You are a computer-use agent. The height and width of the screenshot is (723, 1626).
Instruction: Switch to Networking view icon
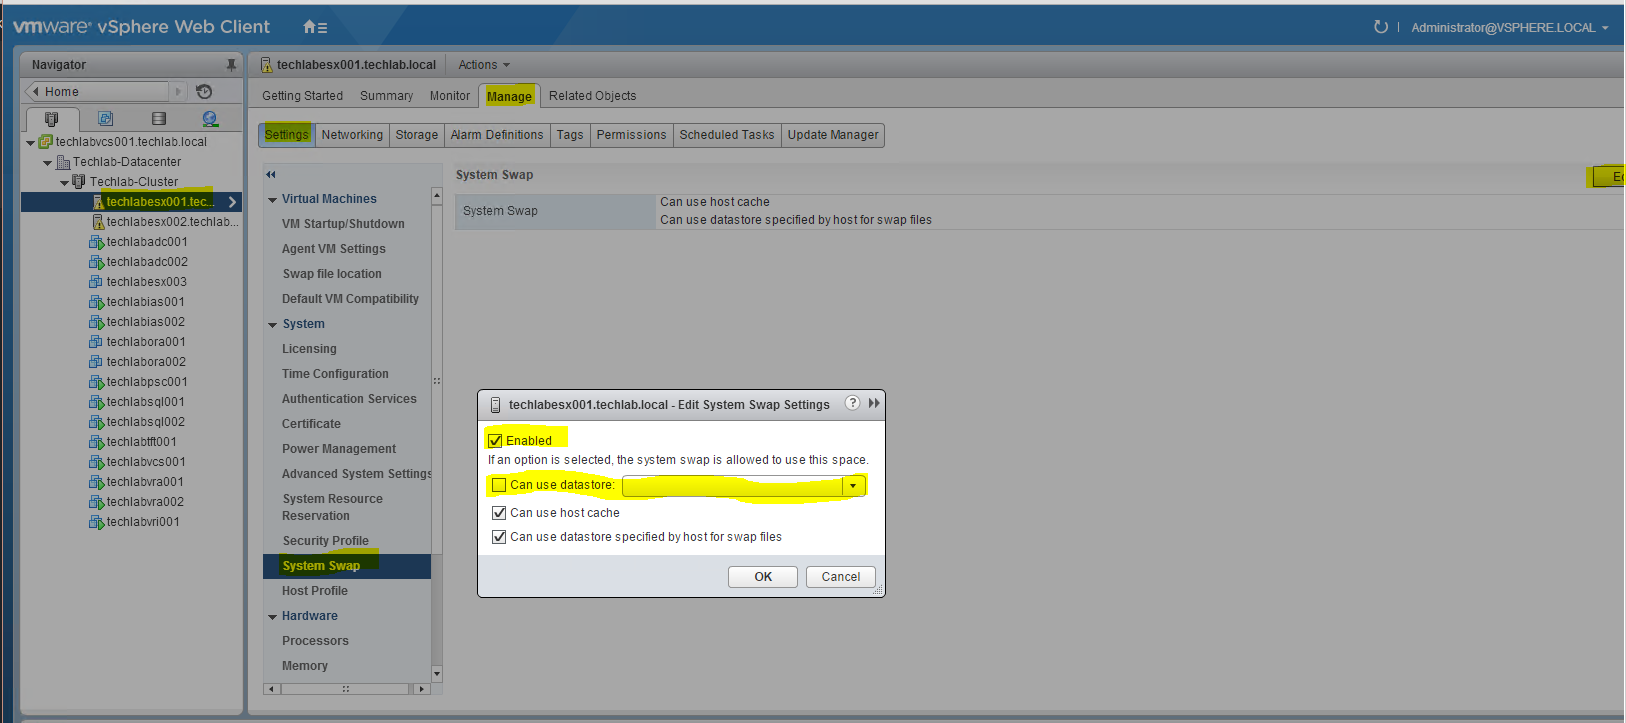tap(210, 119)
